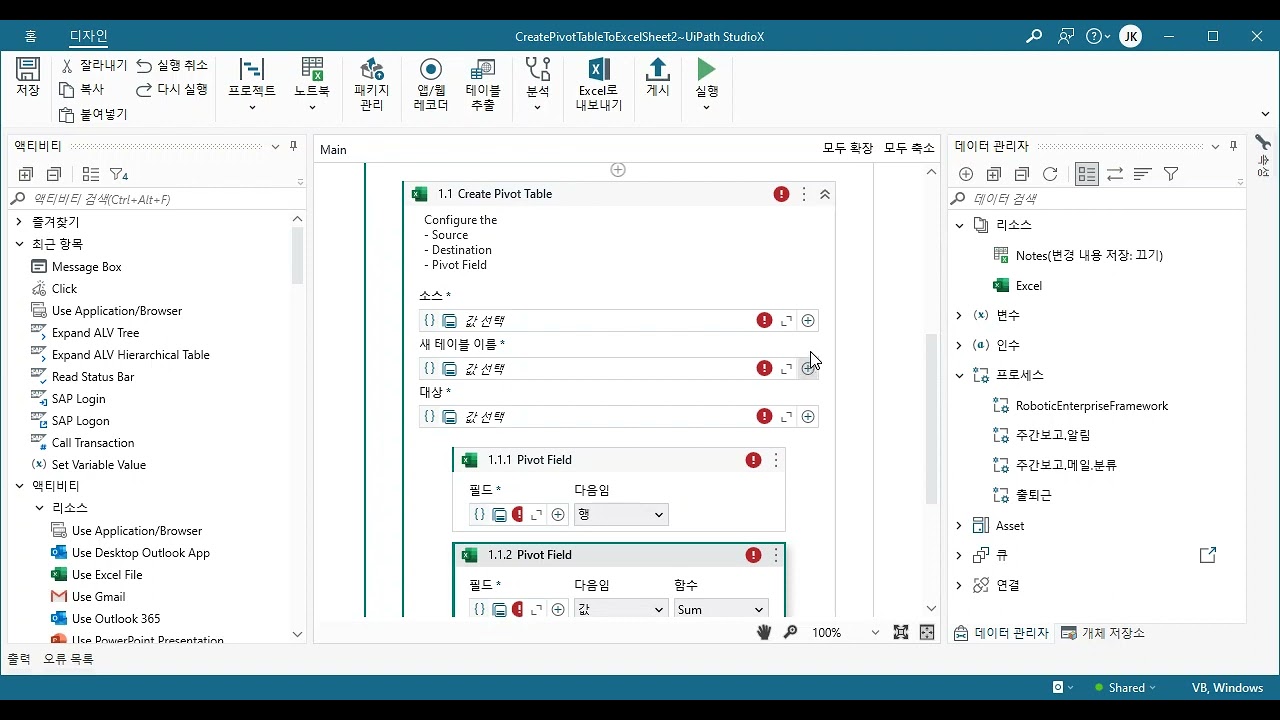Expand the 즐겨찾기 tree node
The image size is (1280, 720).
pos(19,222)
